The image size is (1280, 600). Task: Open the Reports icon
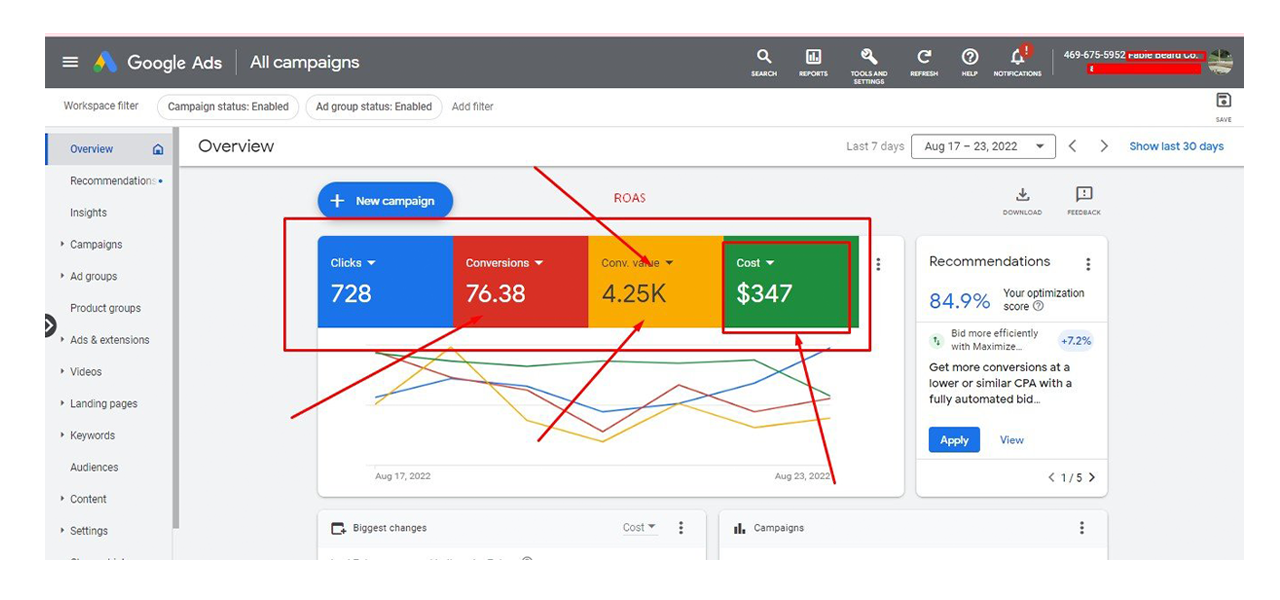click(x=813, y=58)
